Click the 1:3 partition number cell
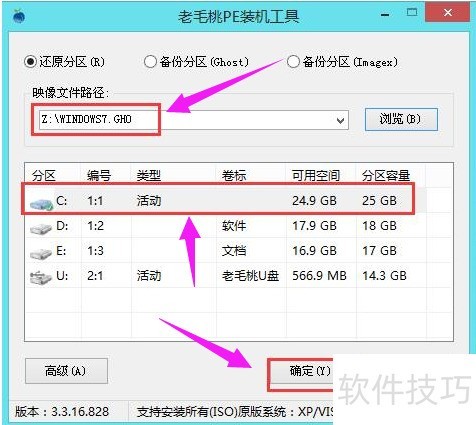 tap(95, 251)
